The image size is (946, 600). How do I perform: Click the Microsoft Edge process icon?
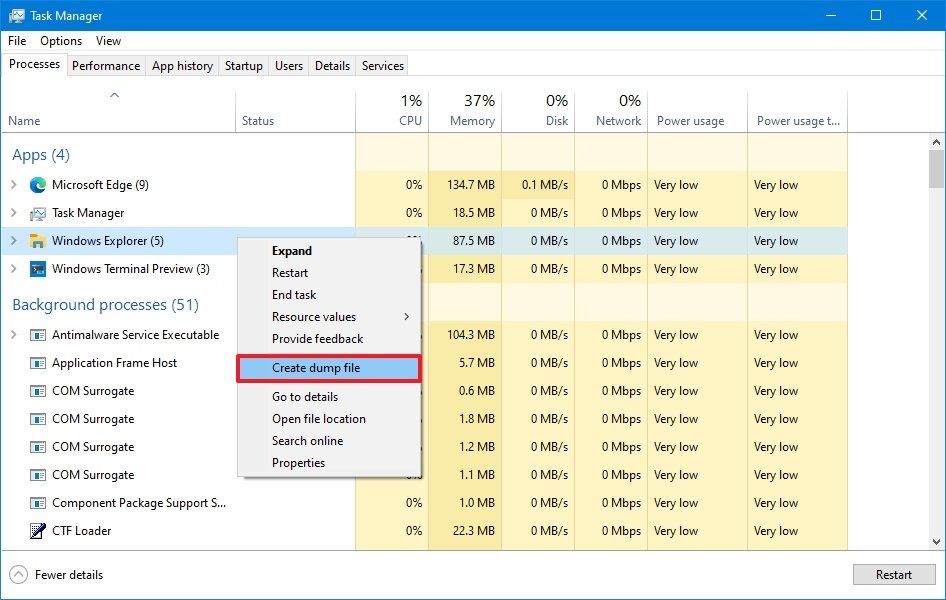[38, 184]
